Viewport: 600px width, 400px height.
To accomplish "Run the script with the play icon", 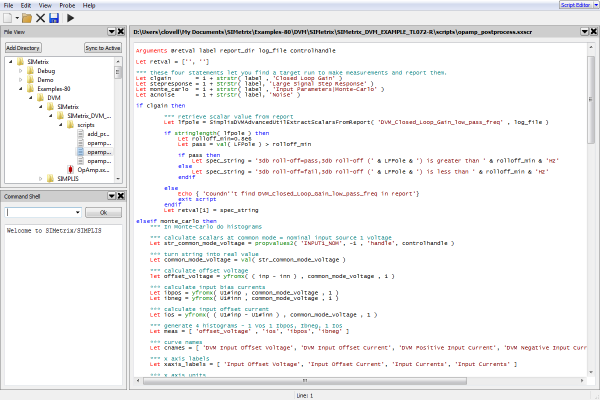I will coord(70,18).
